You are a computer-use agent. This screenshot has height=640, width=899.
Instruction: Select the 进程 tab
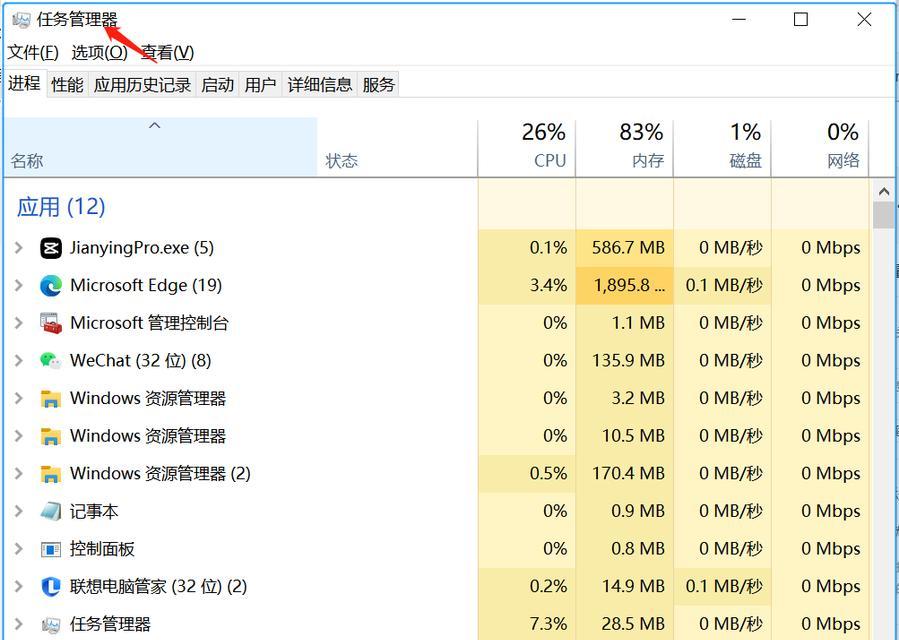pyautogui.click(x=24, y=83)
